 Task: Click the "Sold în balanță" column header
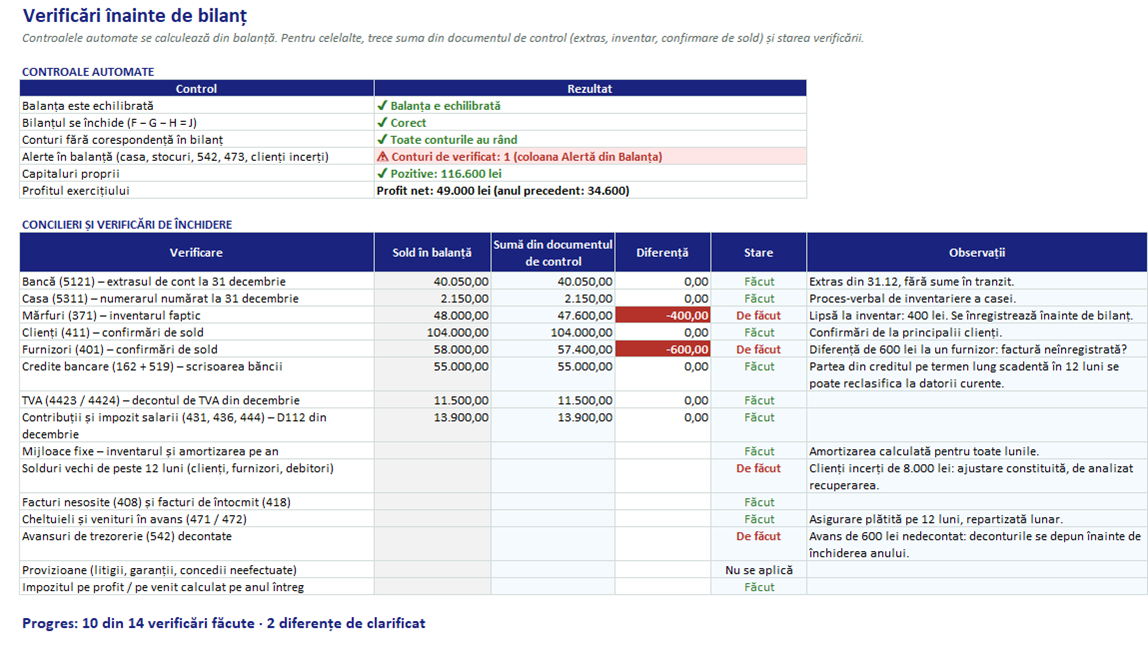432,253
